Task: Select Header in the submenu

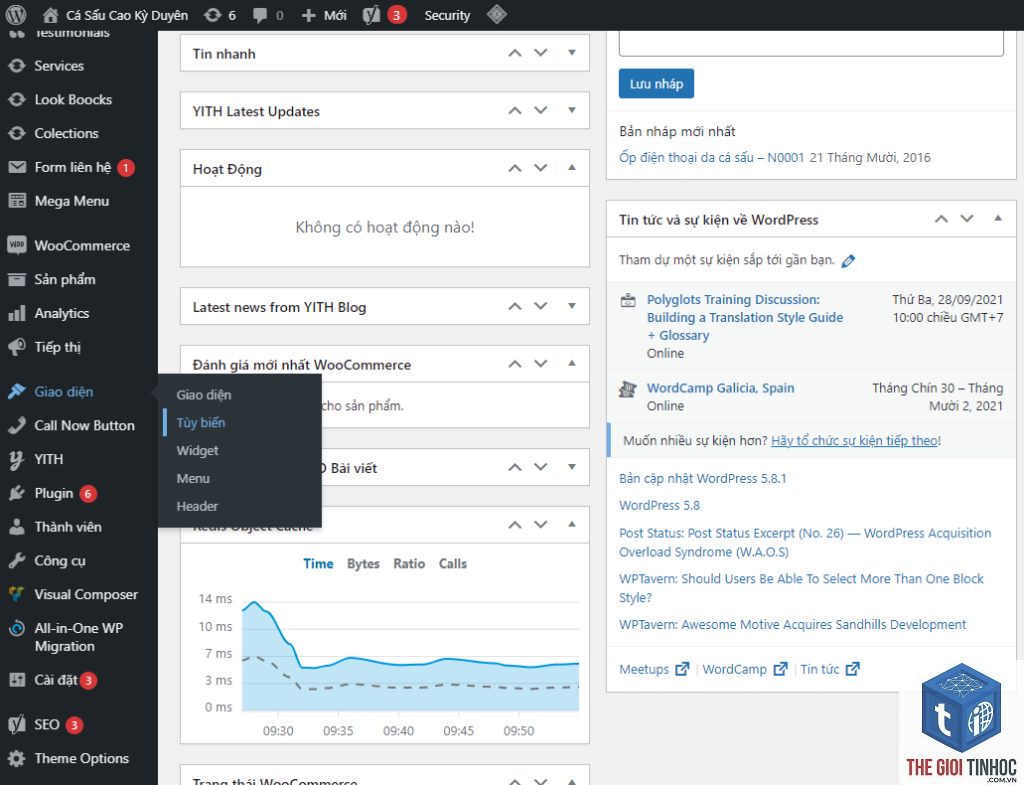Action: [x=197, y=506]
